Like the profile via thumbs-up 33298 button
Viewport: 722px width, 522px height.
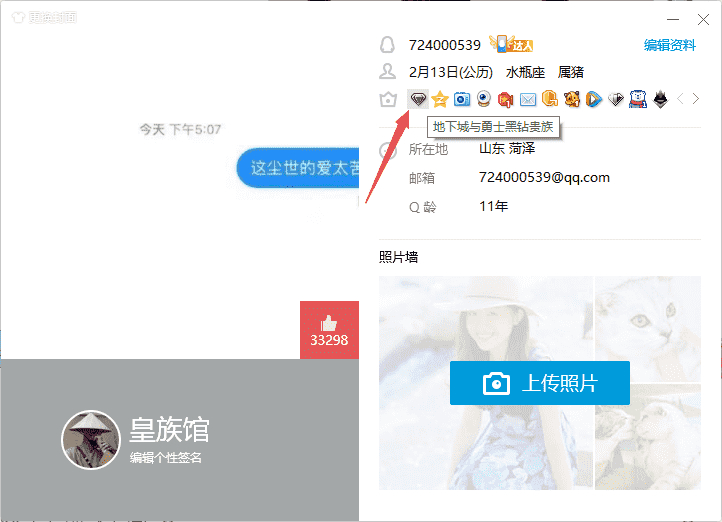329,329
